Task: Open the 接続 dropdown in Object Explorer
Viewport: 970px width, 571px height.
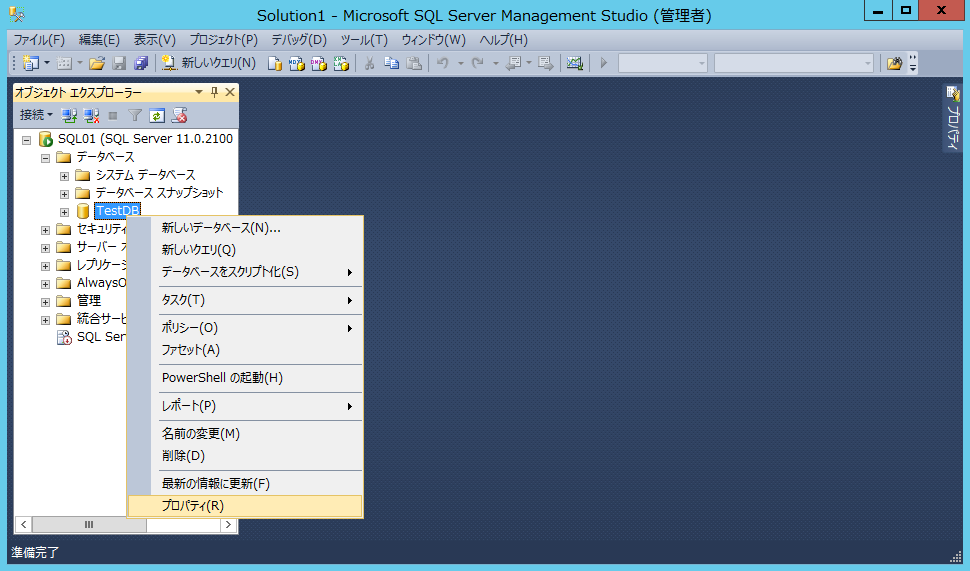Action: pos(36,115)
